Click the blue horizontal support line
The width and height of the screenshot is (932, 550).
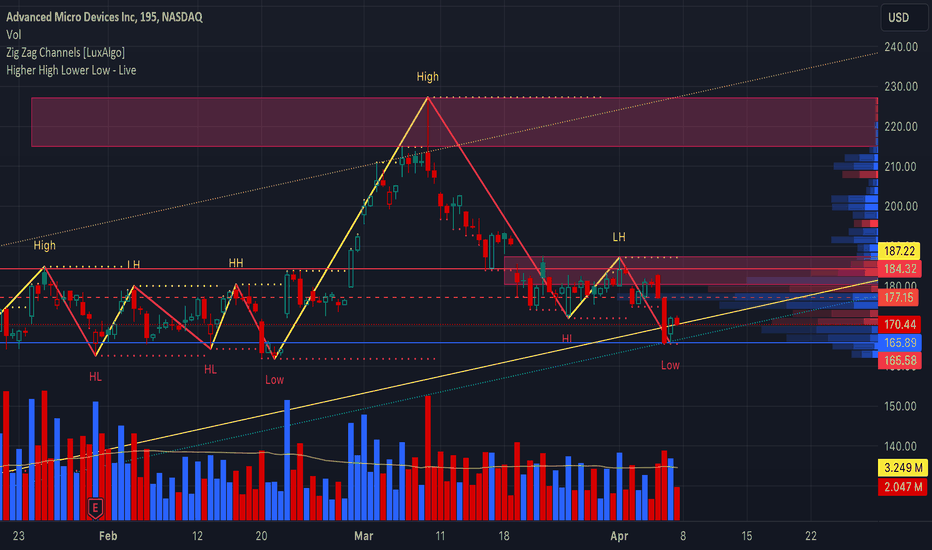click(439, 342)
